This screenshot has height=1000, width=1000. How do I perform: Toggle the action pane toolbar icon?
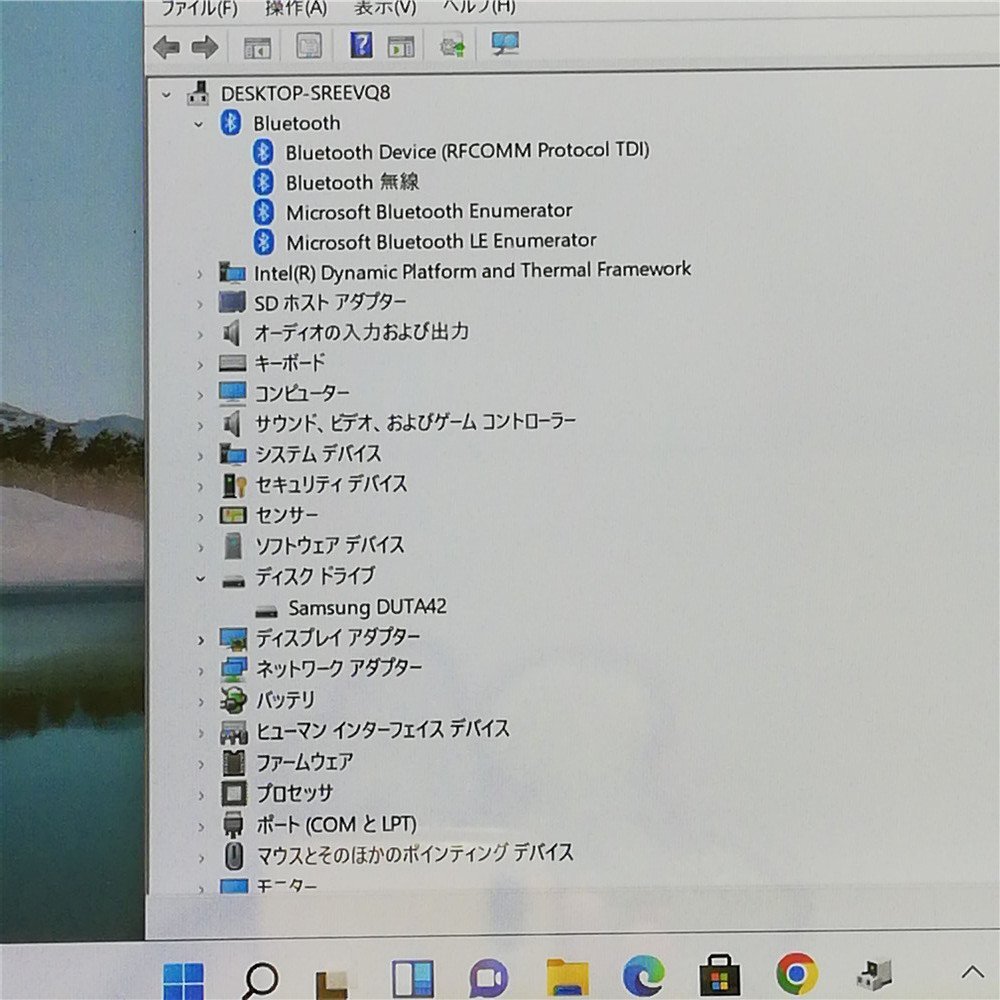click(401, 46)
